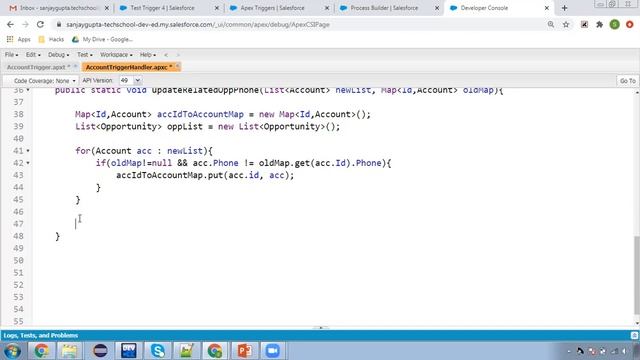Collapse the for loop fold at line 41
Image resolution: width=640 pixels, height=360 pixels.
point(28,151)
